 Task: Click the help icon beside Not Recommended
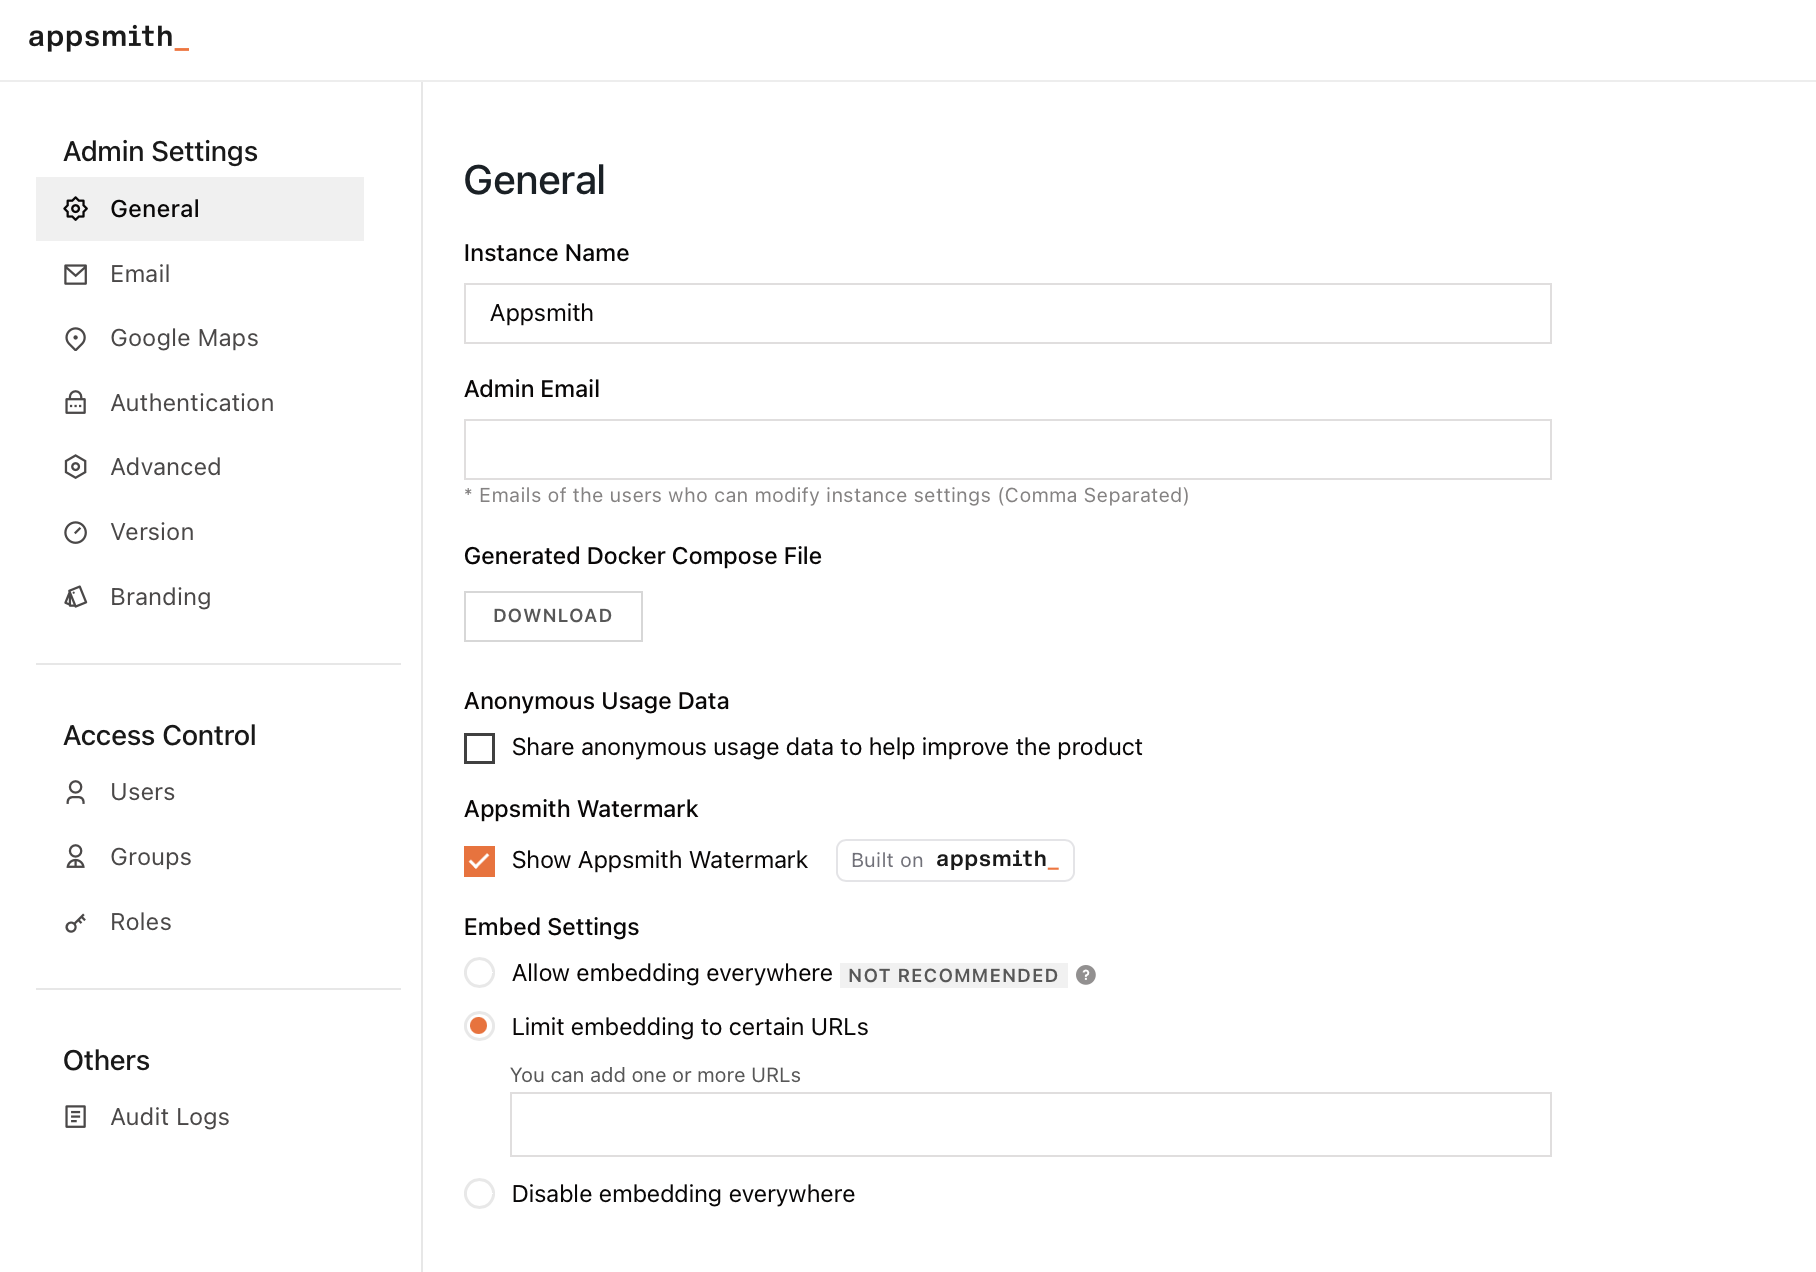(1086, 975)
